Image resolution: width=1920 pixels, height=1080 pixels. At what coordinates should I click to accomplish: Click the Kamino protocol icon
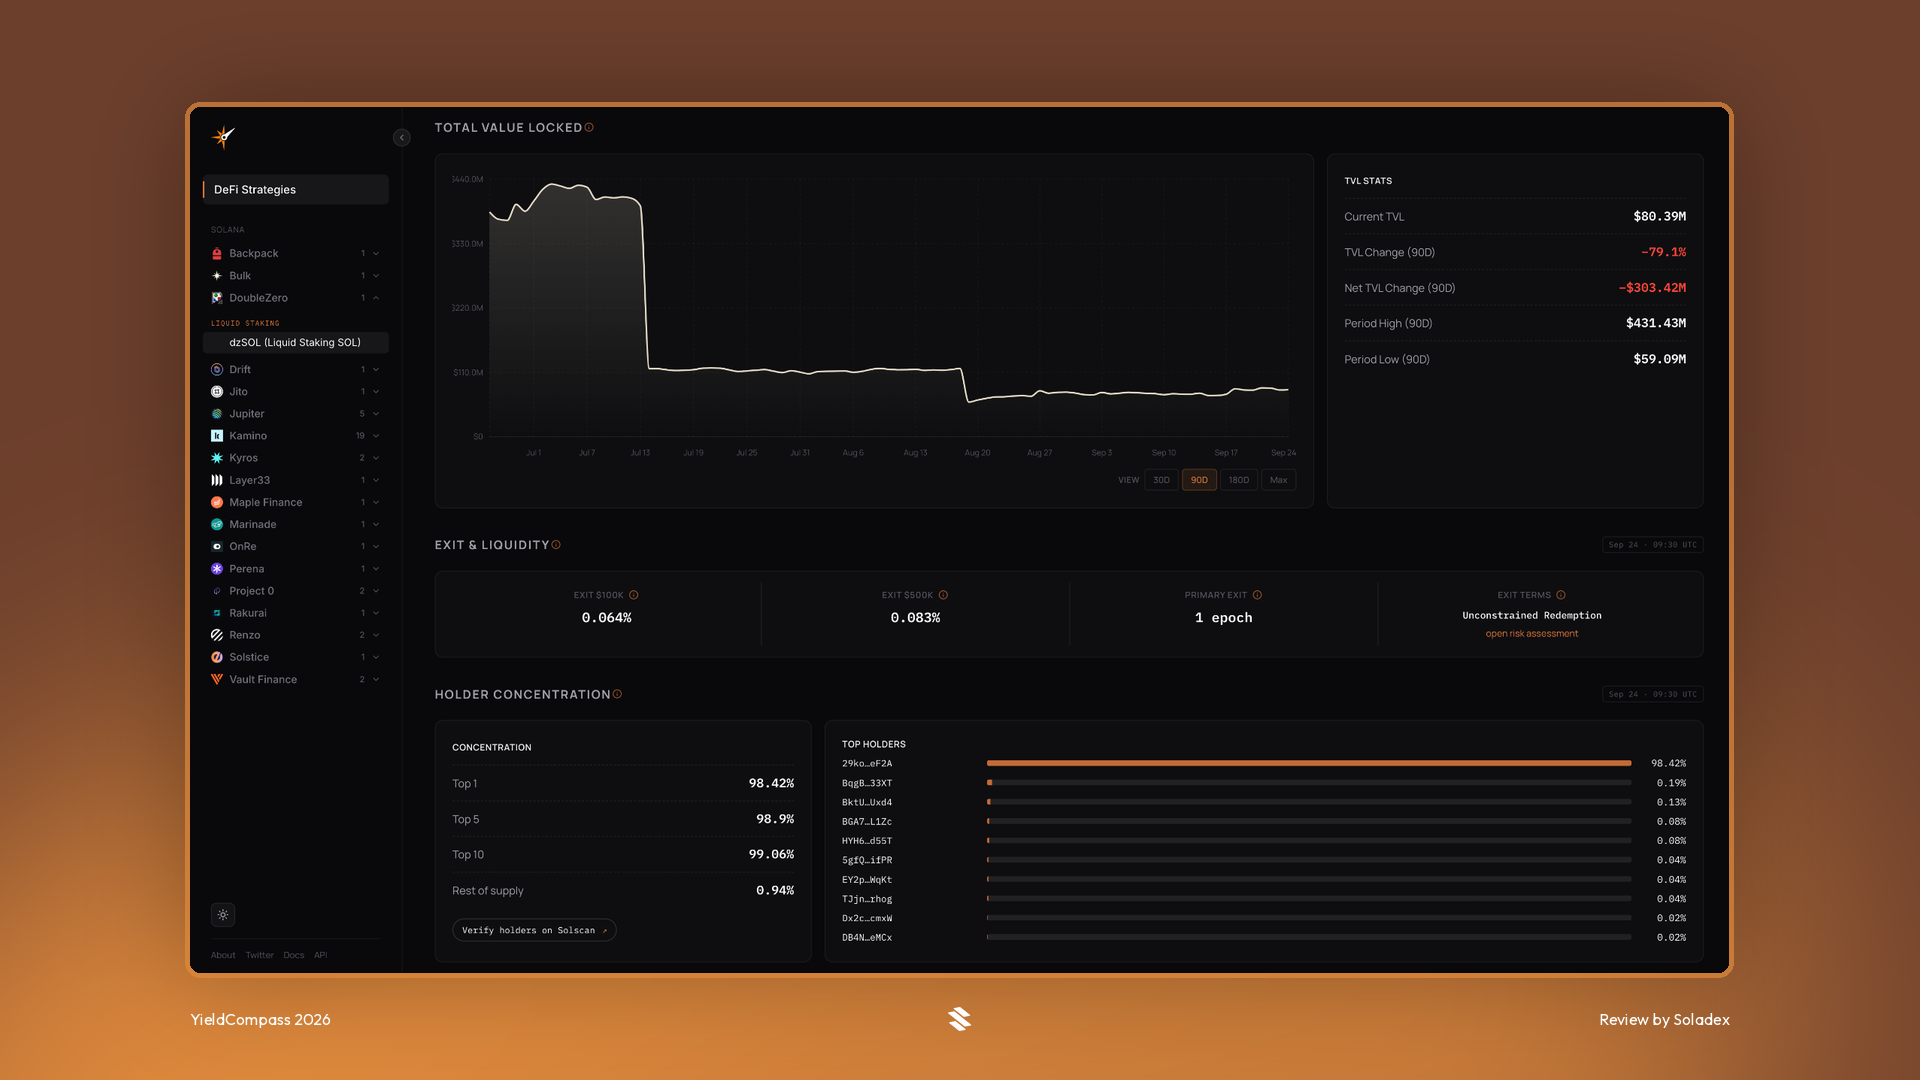(x=217, y=436)
